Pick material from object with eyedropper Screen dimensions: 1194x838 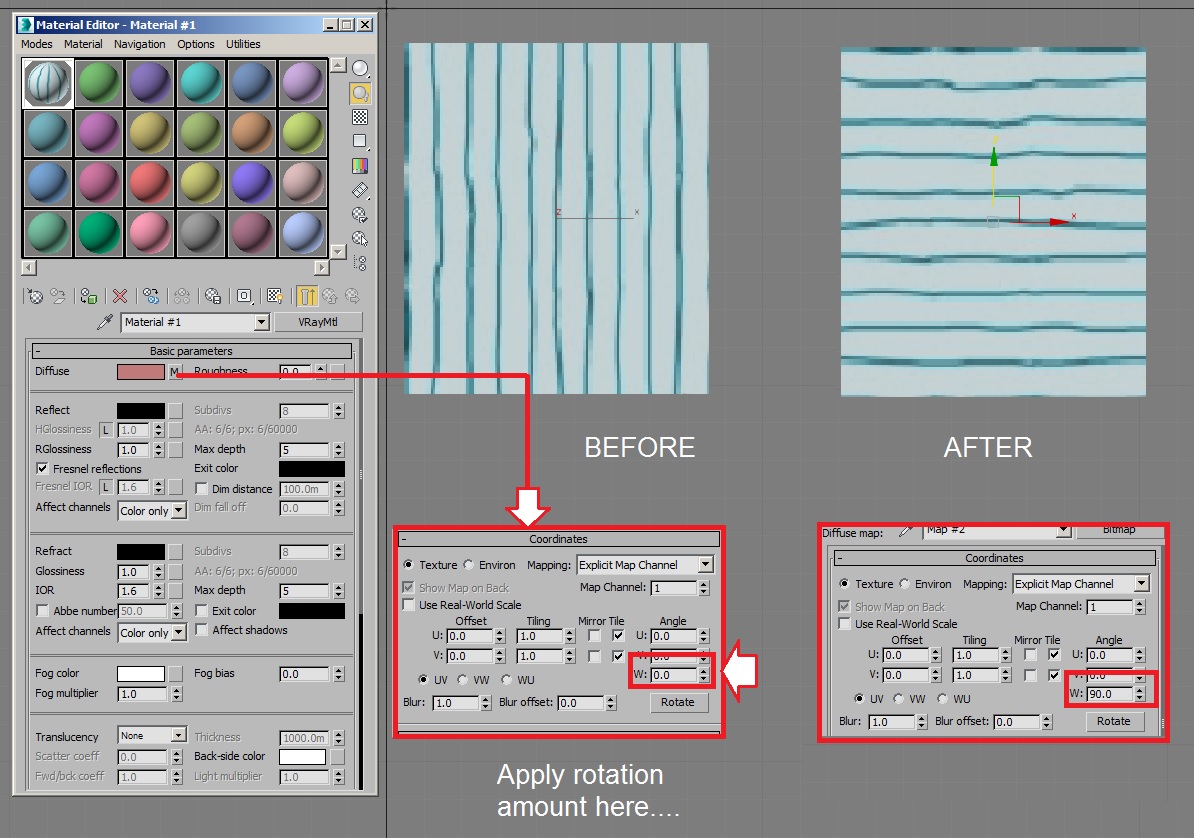105,322
